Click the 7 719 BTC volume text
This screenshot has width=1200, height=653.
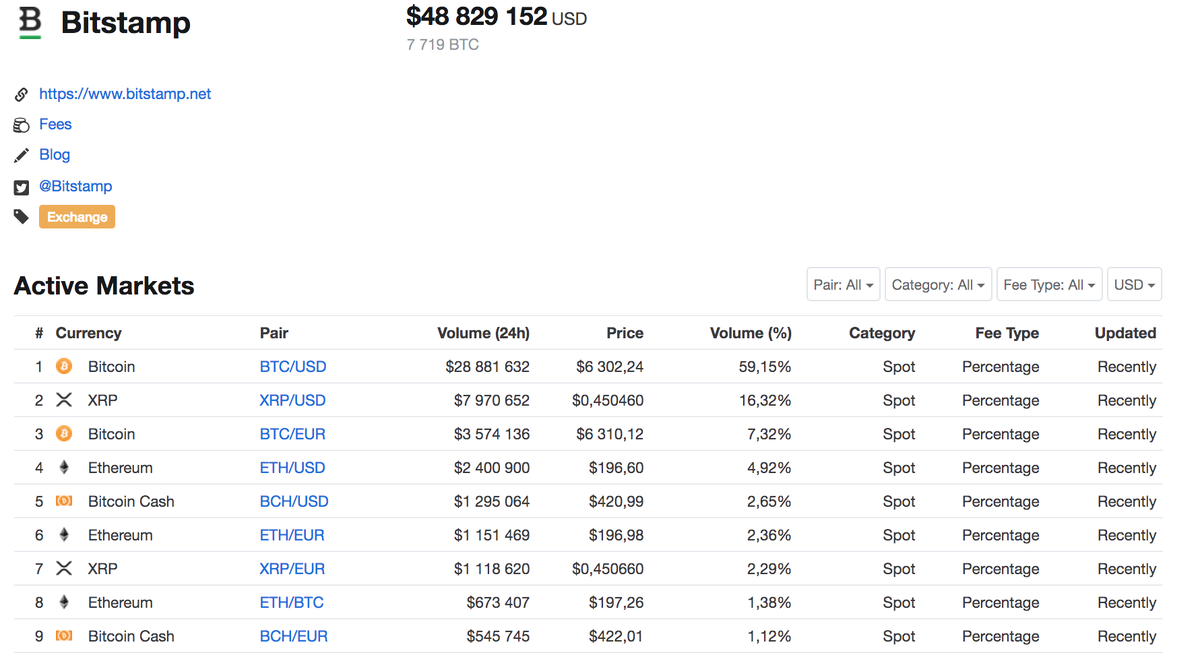(x=443, y=45)
